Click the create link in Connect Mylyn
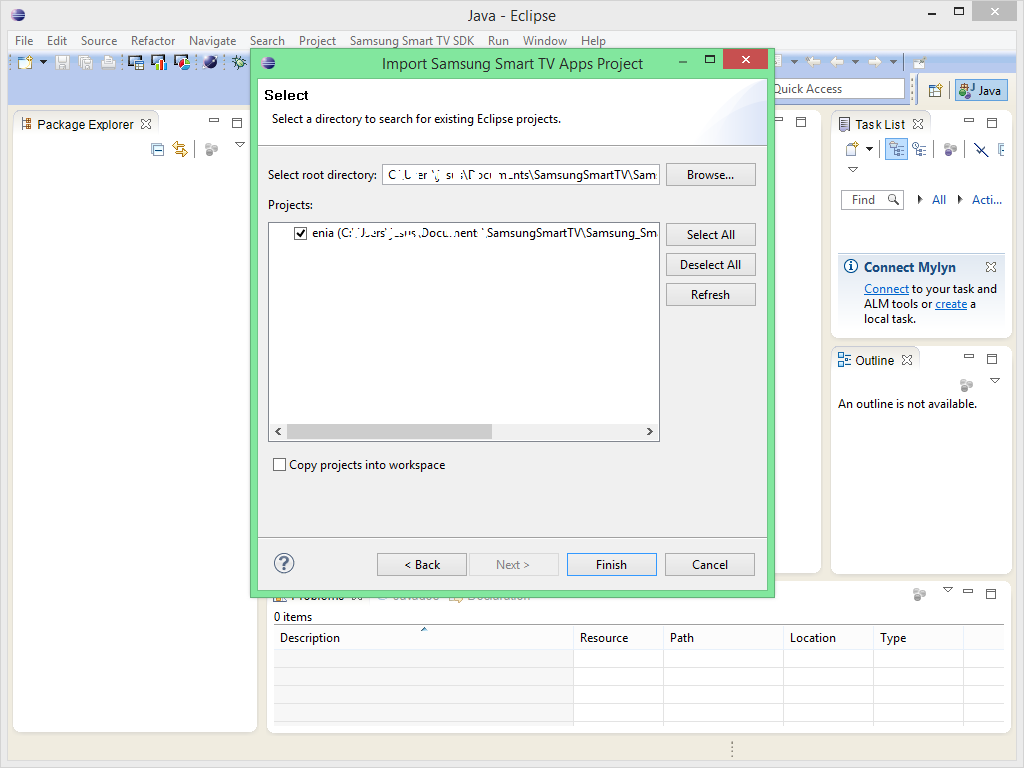The image size is (1024, 768). [951, 304]
